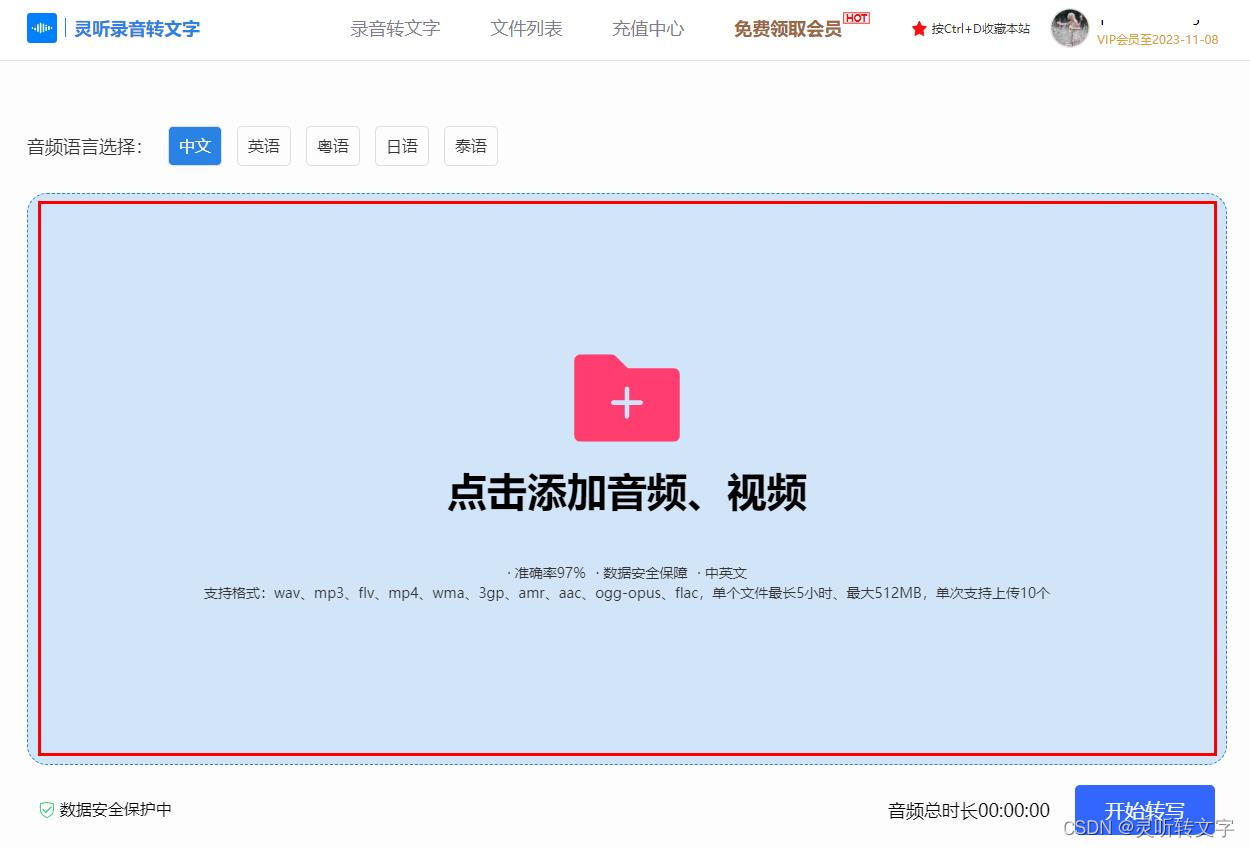
Task: Select 英语 as audio language
Action: click(x=264, y=146)
